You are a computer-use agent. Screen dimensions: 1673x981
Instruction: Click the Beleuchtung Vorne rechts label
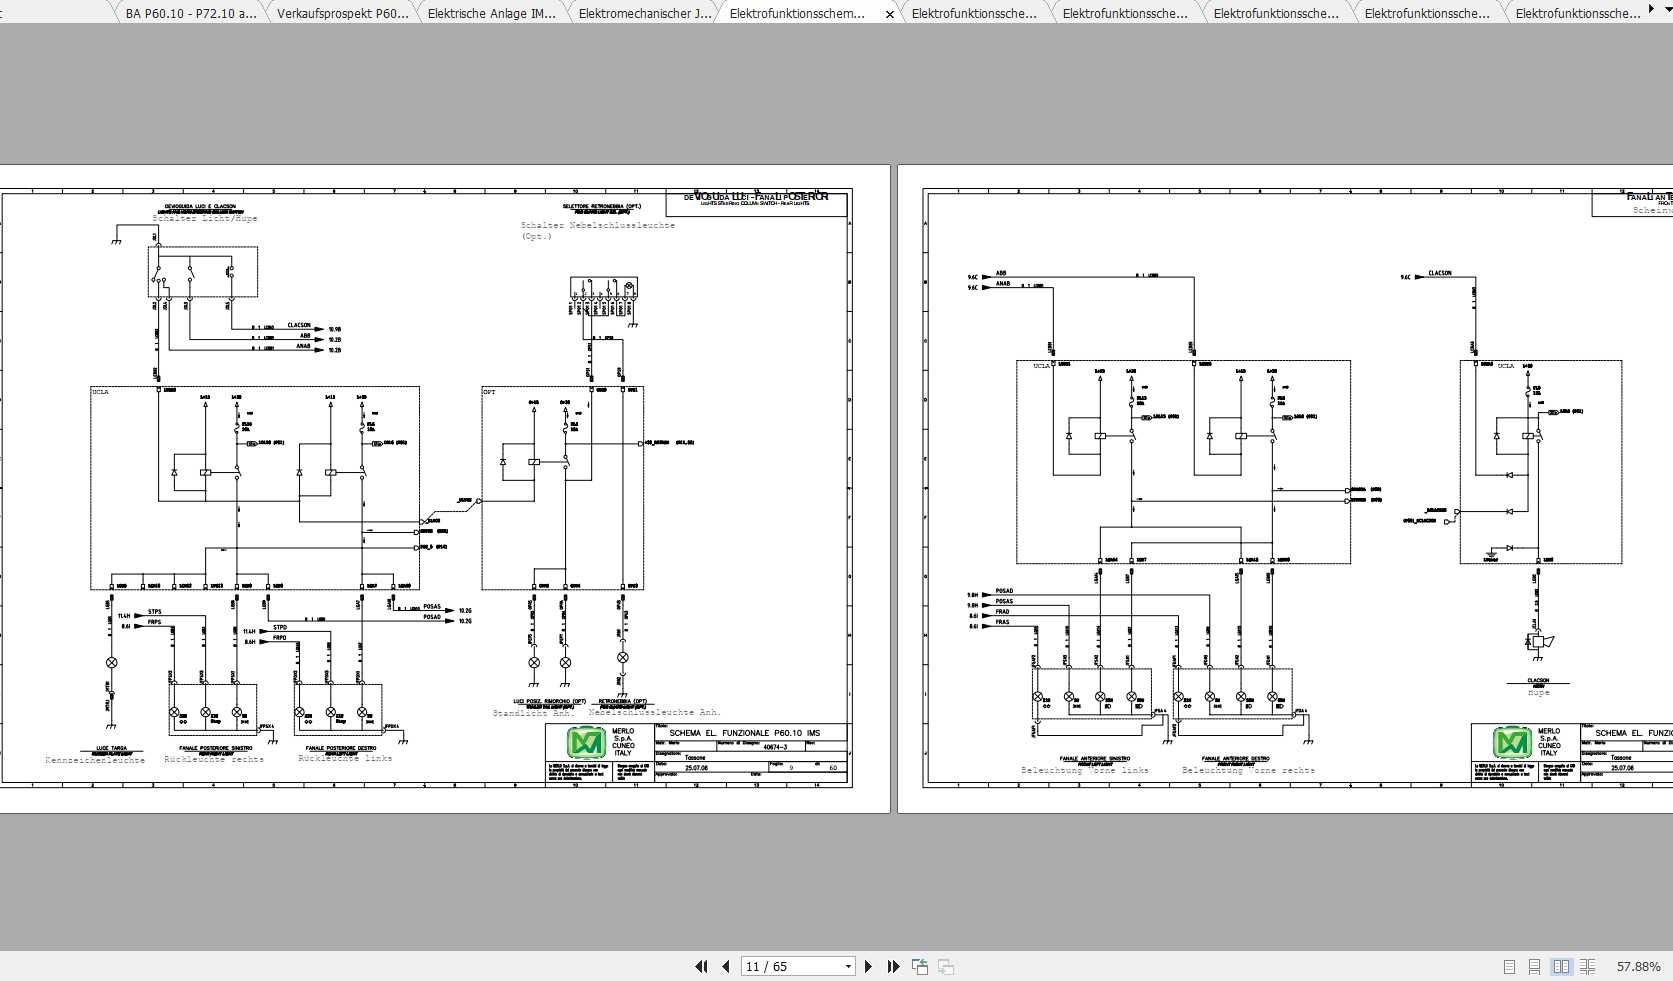[x=1248, y=771]
